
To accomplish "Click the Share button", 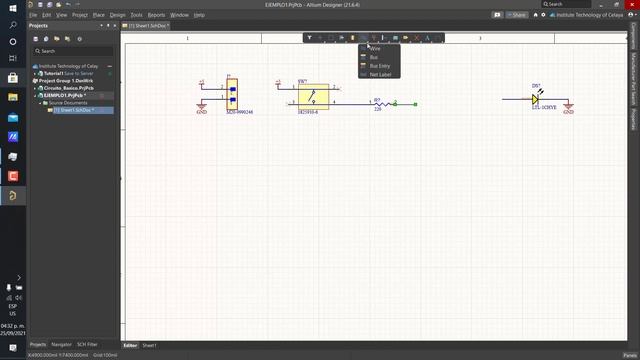I will tap(517, 15).
